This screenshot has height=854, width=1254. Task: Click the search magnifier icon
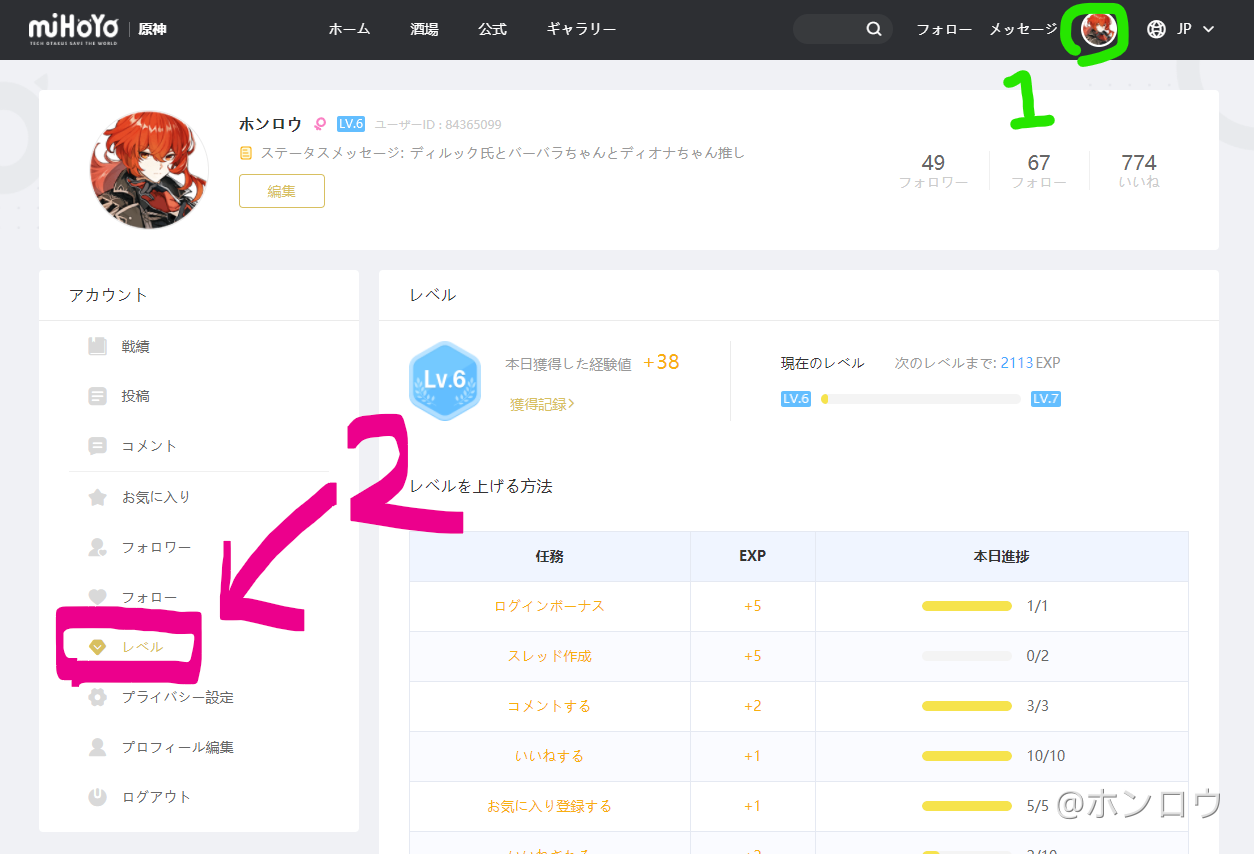pos(873,29)
